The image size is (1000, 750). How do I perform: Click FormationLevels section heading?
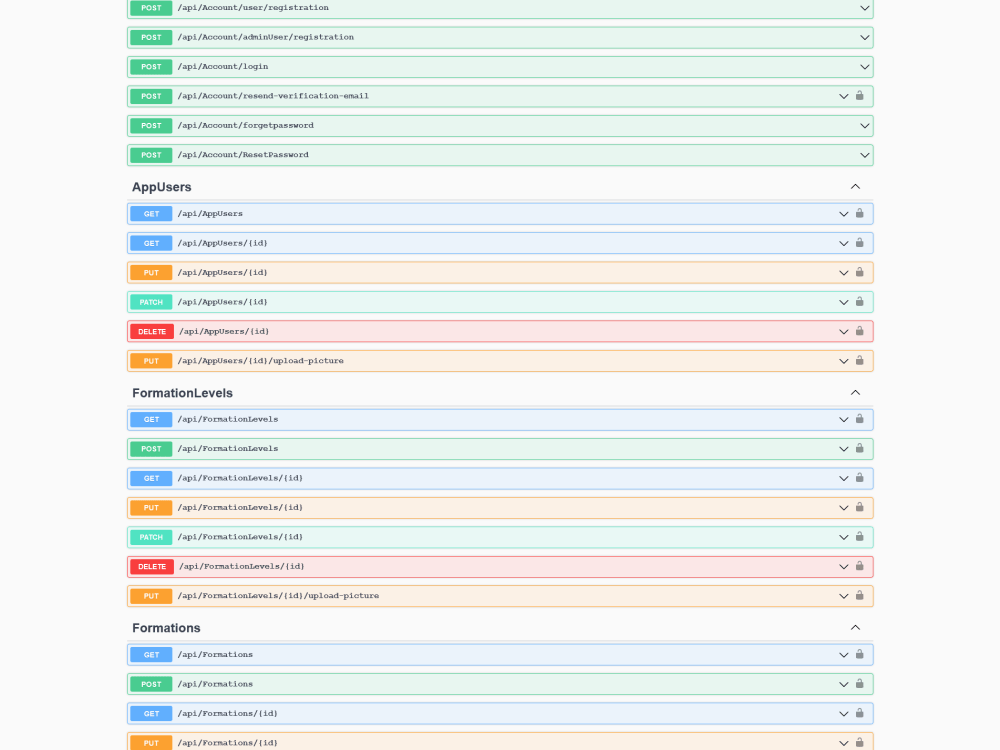point(182,393)
